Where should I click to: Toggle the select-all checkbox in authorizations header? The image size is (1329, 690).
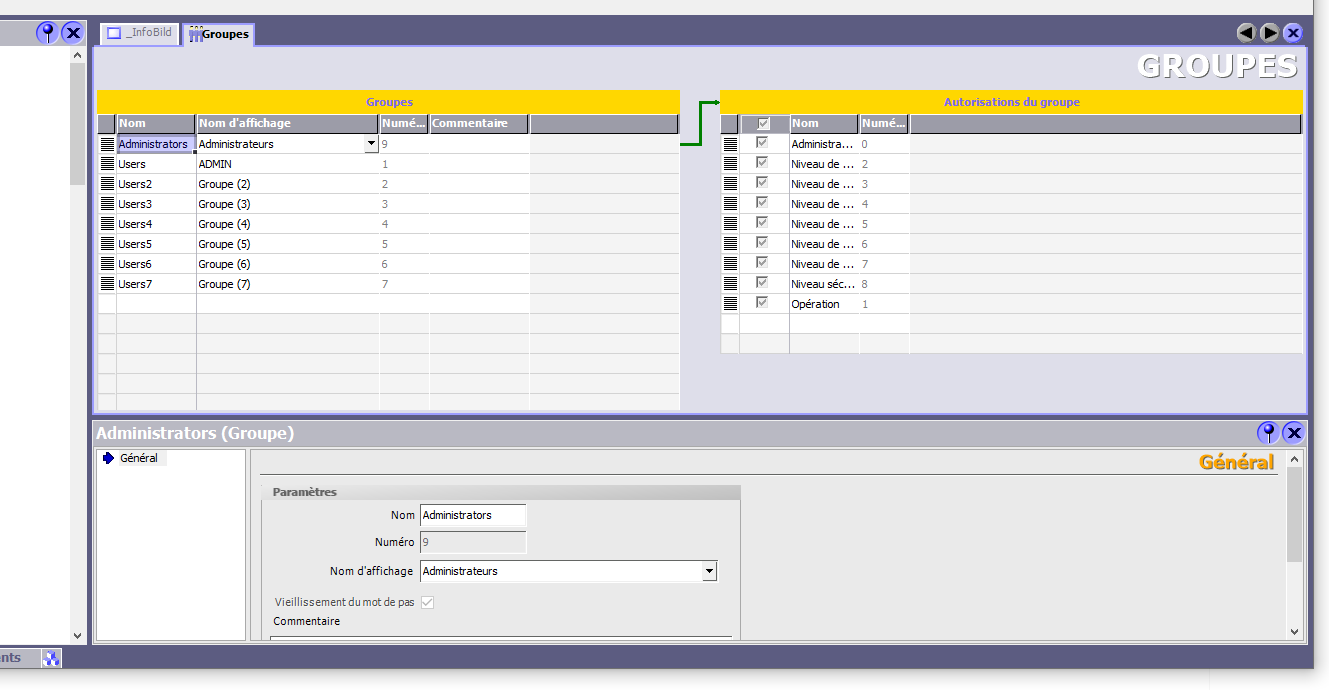pyautogui.click(x=764, y=124)
